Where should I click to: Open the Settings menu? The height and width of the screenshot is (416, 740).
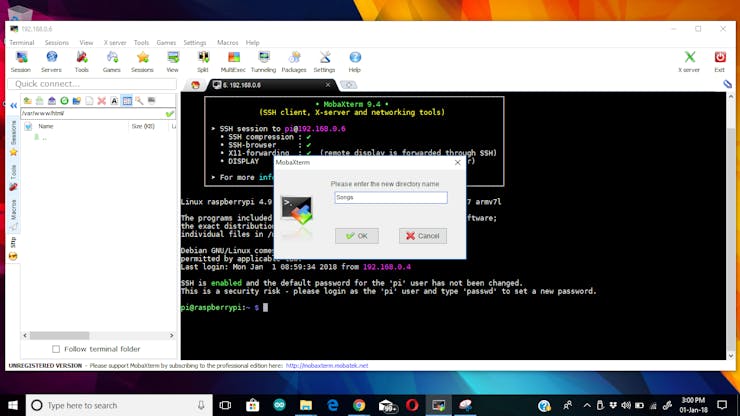(x=195, y=42)
